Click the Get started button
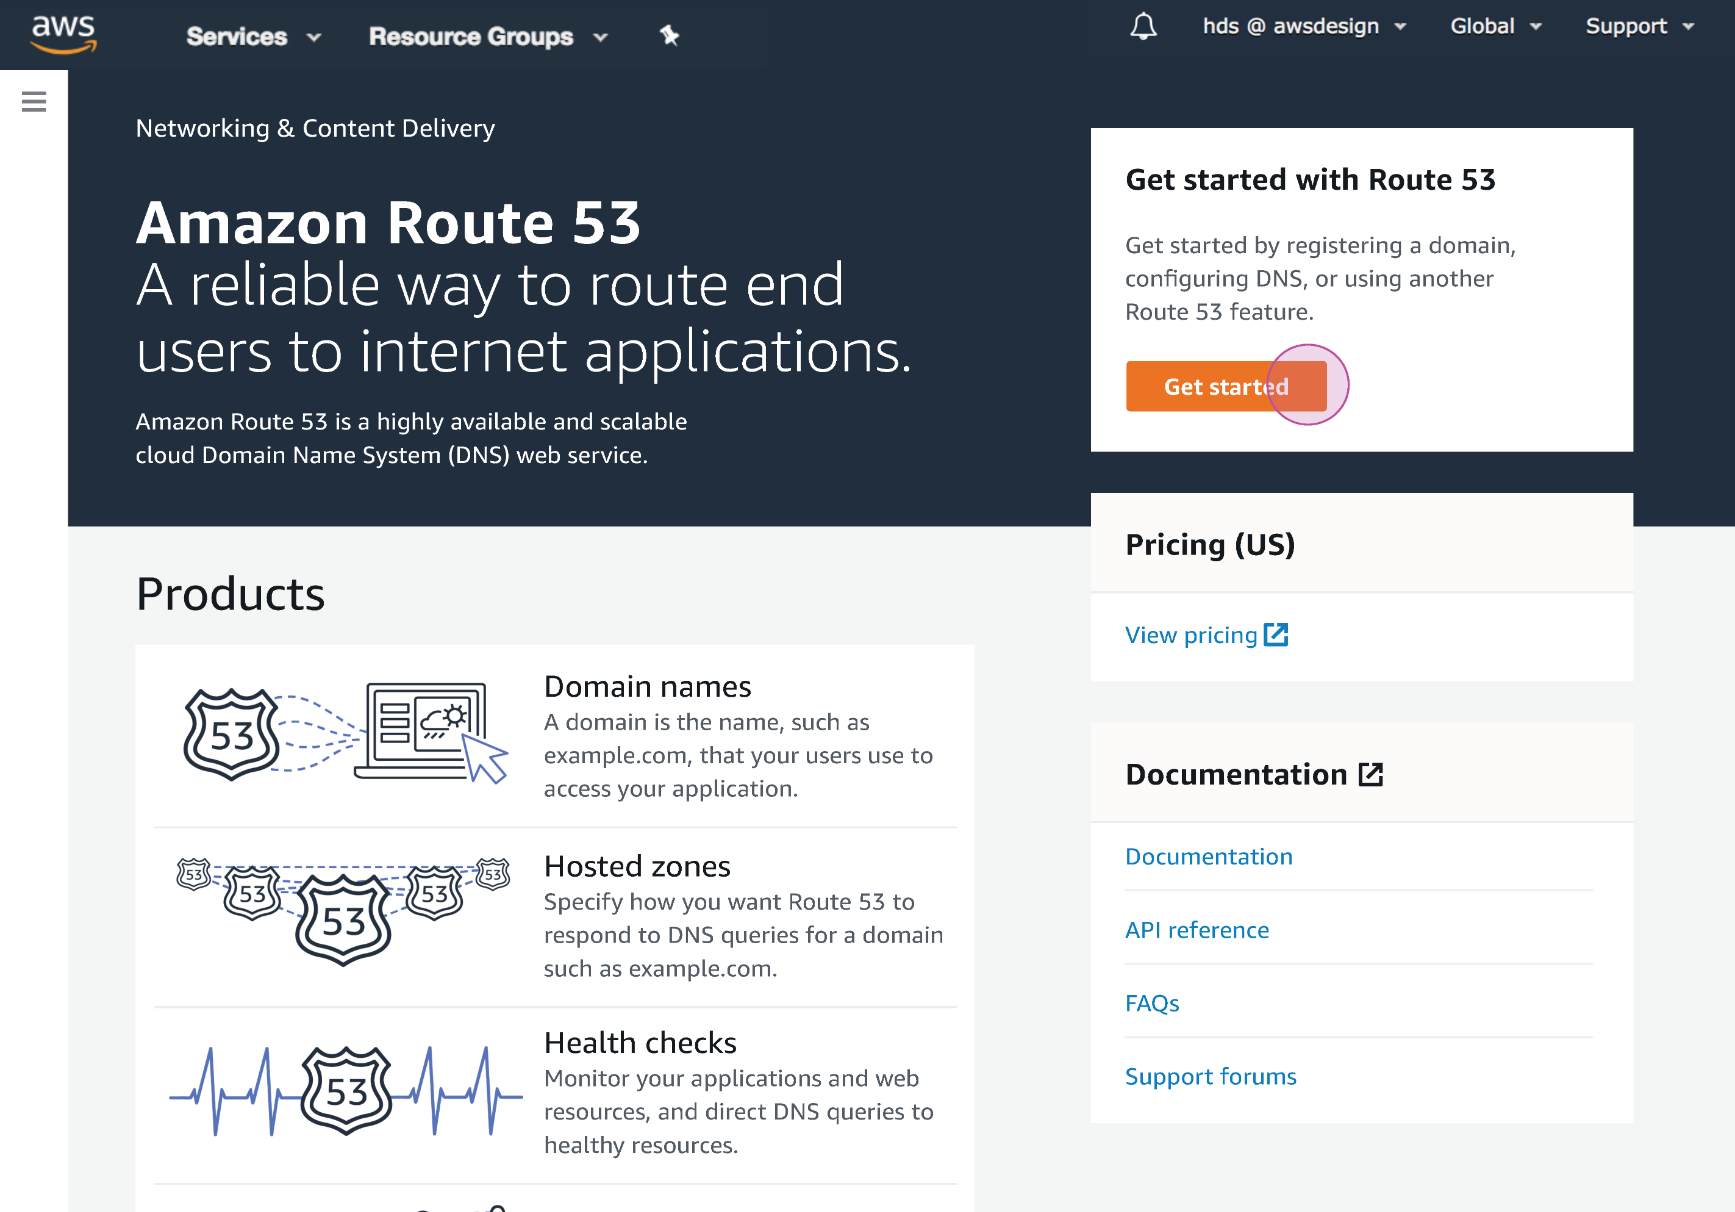Image resolution: width=1735 pixels, height=1212 pixels. pos(1226,387)
